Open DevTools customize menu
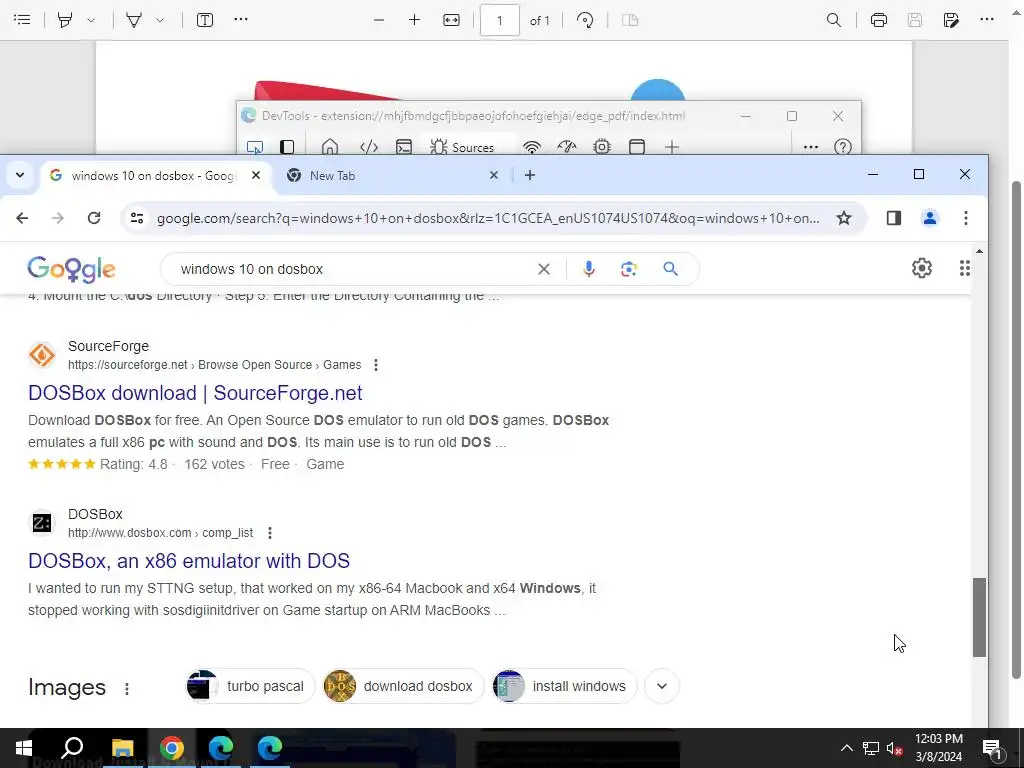 click(810, 147)
